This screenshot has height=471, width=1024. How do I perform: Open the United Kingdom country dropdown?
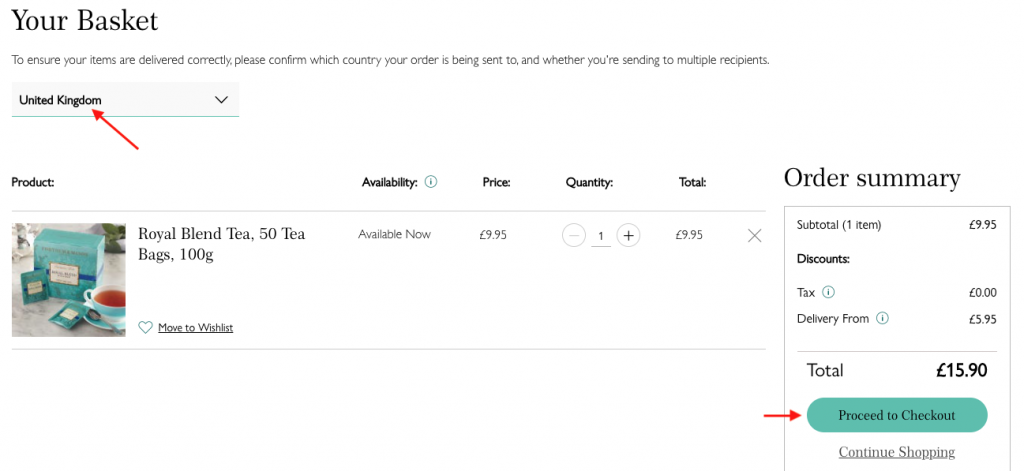pos(125,100)
